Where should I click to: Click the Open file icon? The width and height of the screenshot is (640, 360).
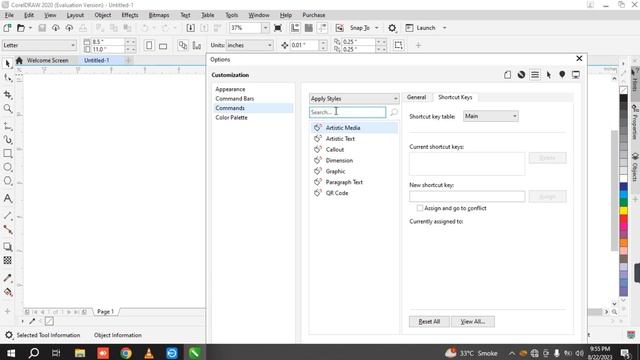point(21,28)
